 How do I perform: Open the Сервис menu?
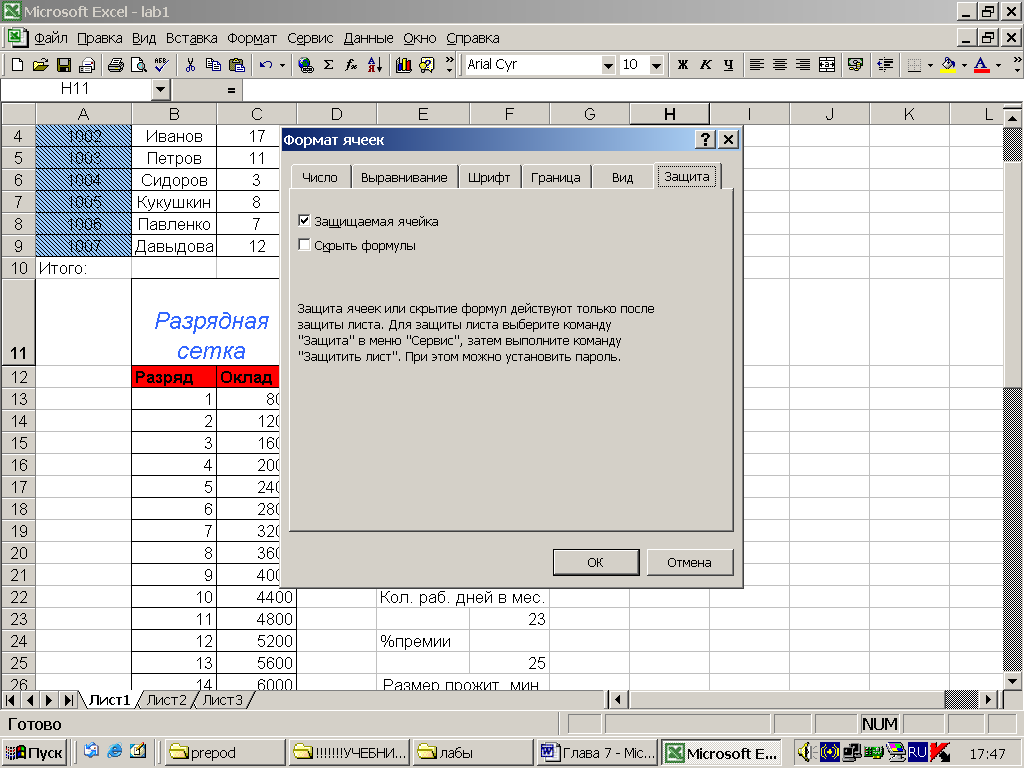[310, 38]
